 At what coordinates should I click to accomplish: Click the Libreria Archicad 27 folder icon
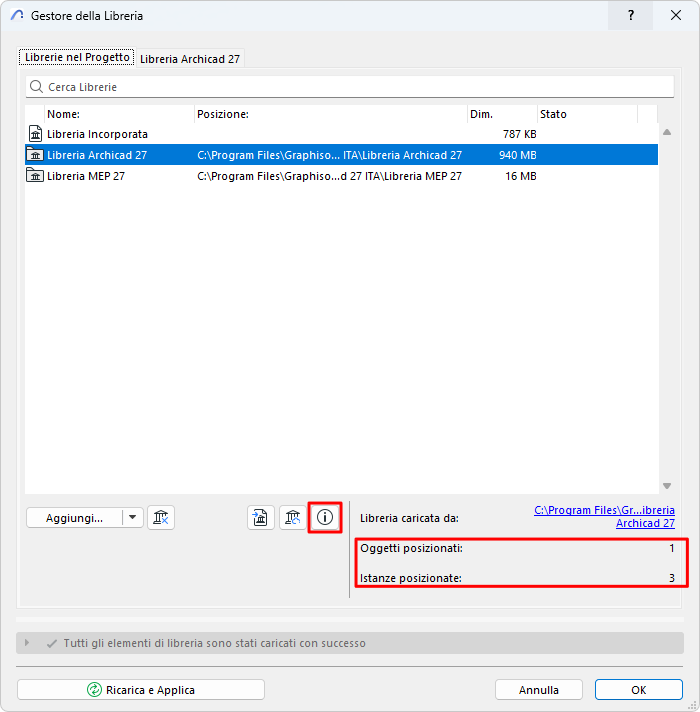[35, 154]
